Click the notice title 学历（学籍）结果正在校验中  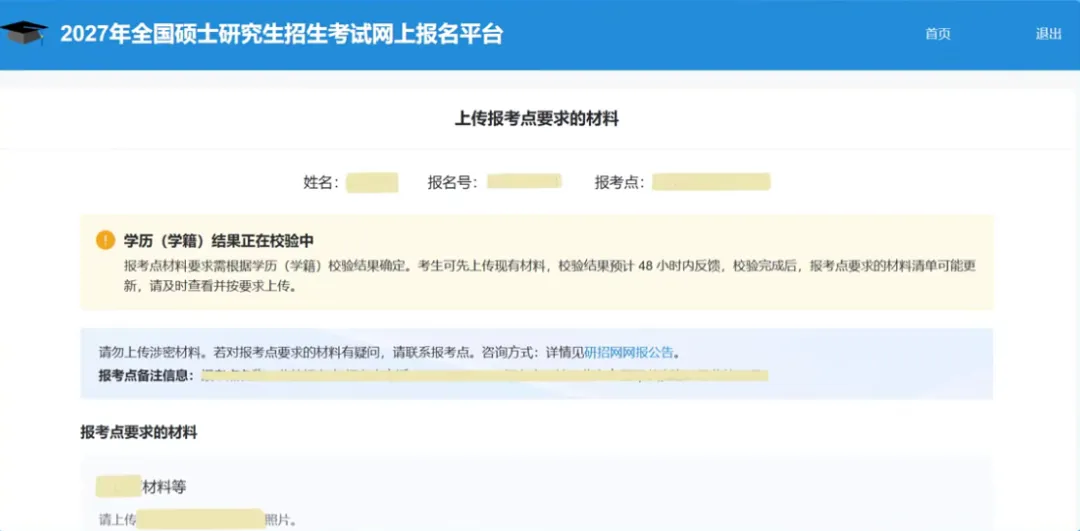(x=218, y=240)
